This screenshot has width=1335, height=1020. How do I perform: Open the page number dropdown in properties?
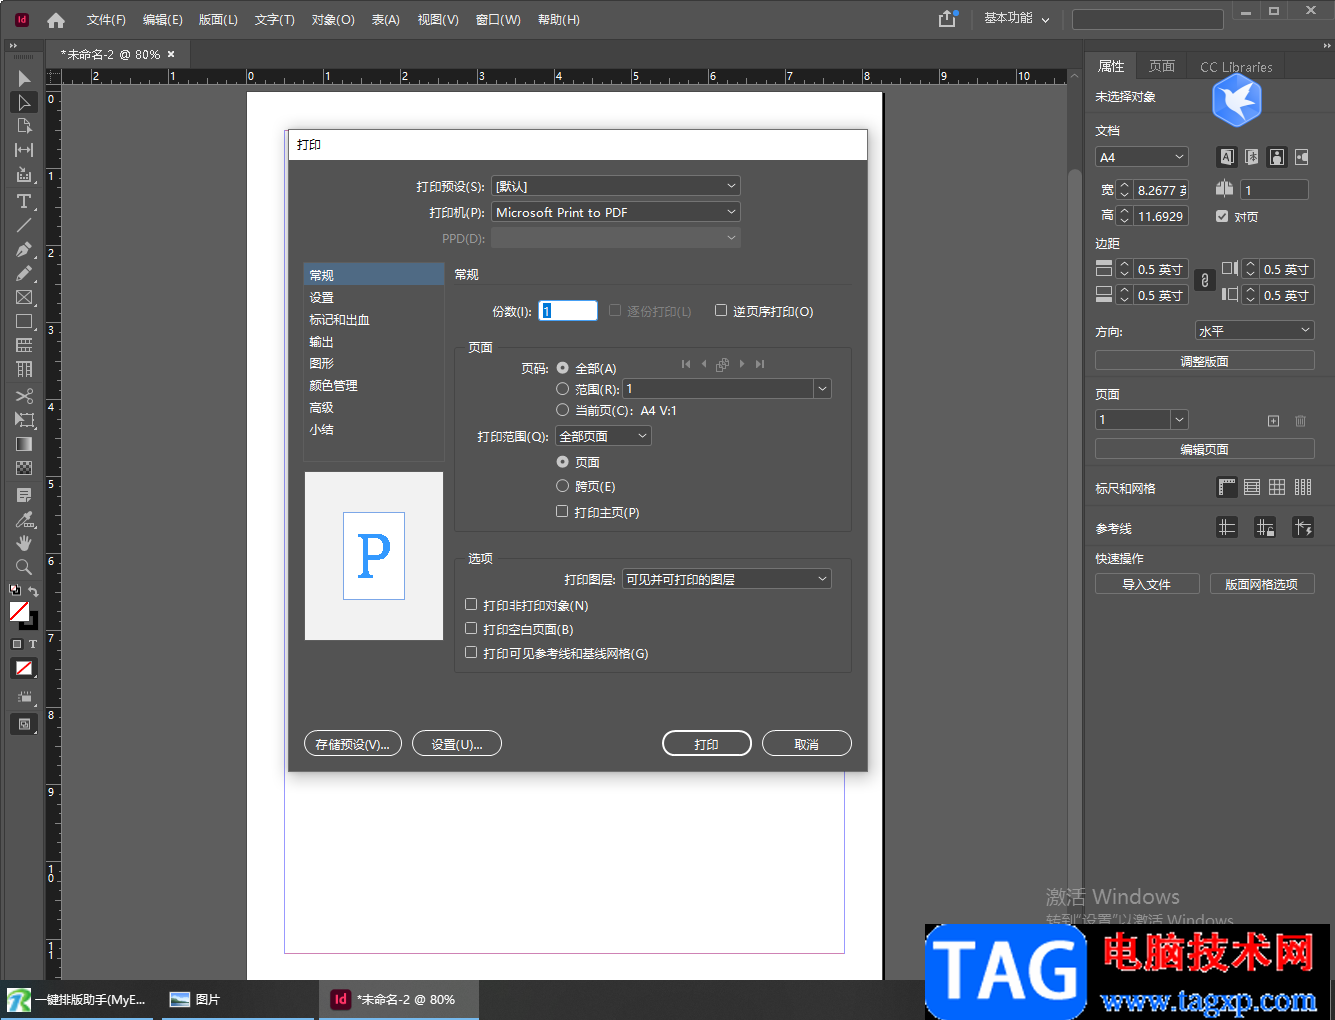coord(1180,420)
